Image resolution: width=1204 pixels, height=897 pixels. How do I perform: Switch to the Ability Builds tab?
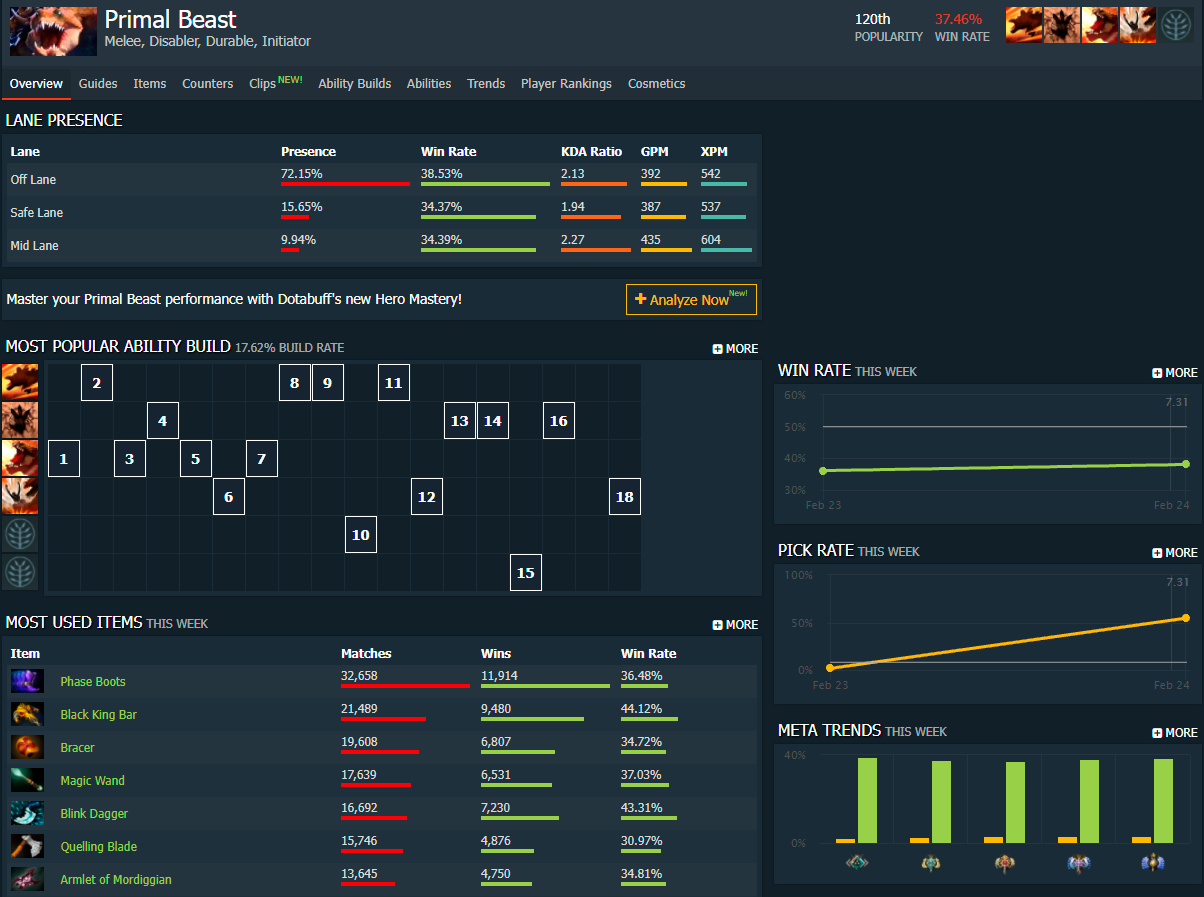click(x=355, y=84)
